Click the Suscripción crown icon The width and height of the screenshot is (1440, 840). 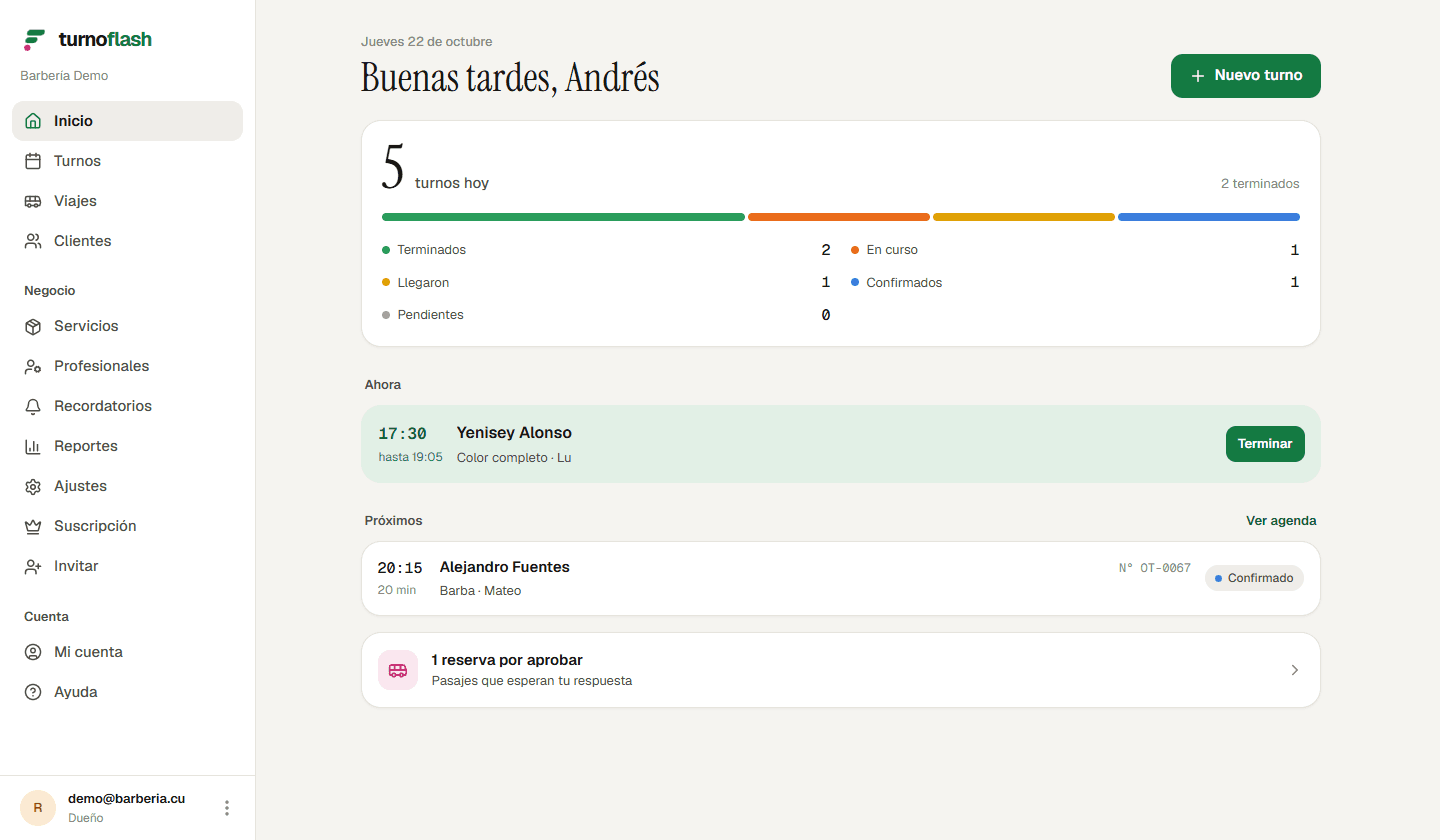tap(33, 526)
